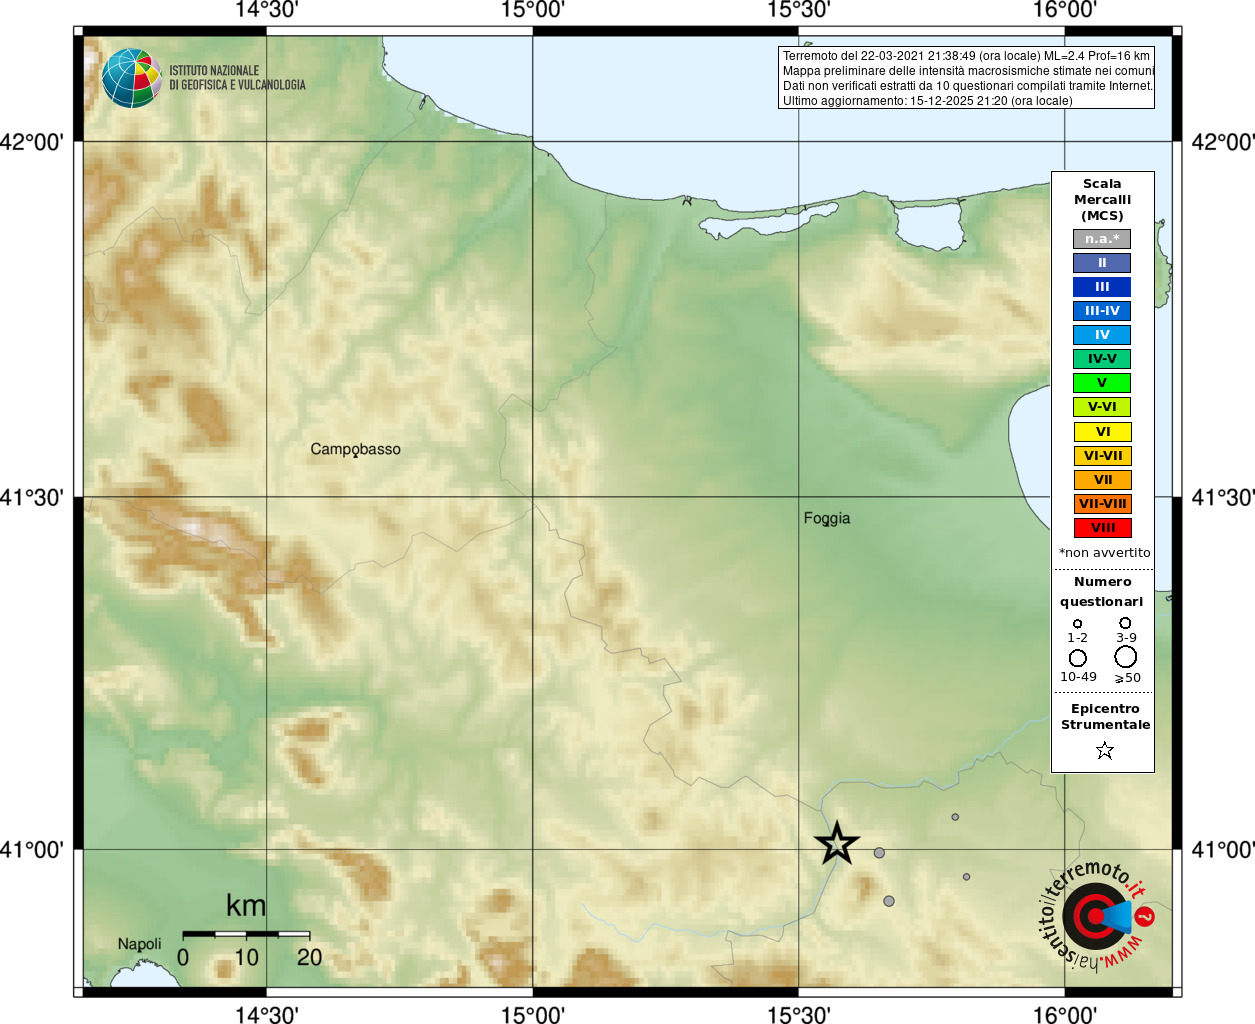
Task: Click the n.a.* gray legend swatch
Action: click(1102, 239)
